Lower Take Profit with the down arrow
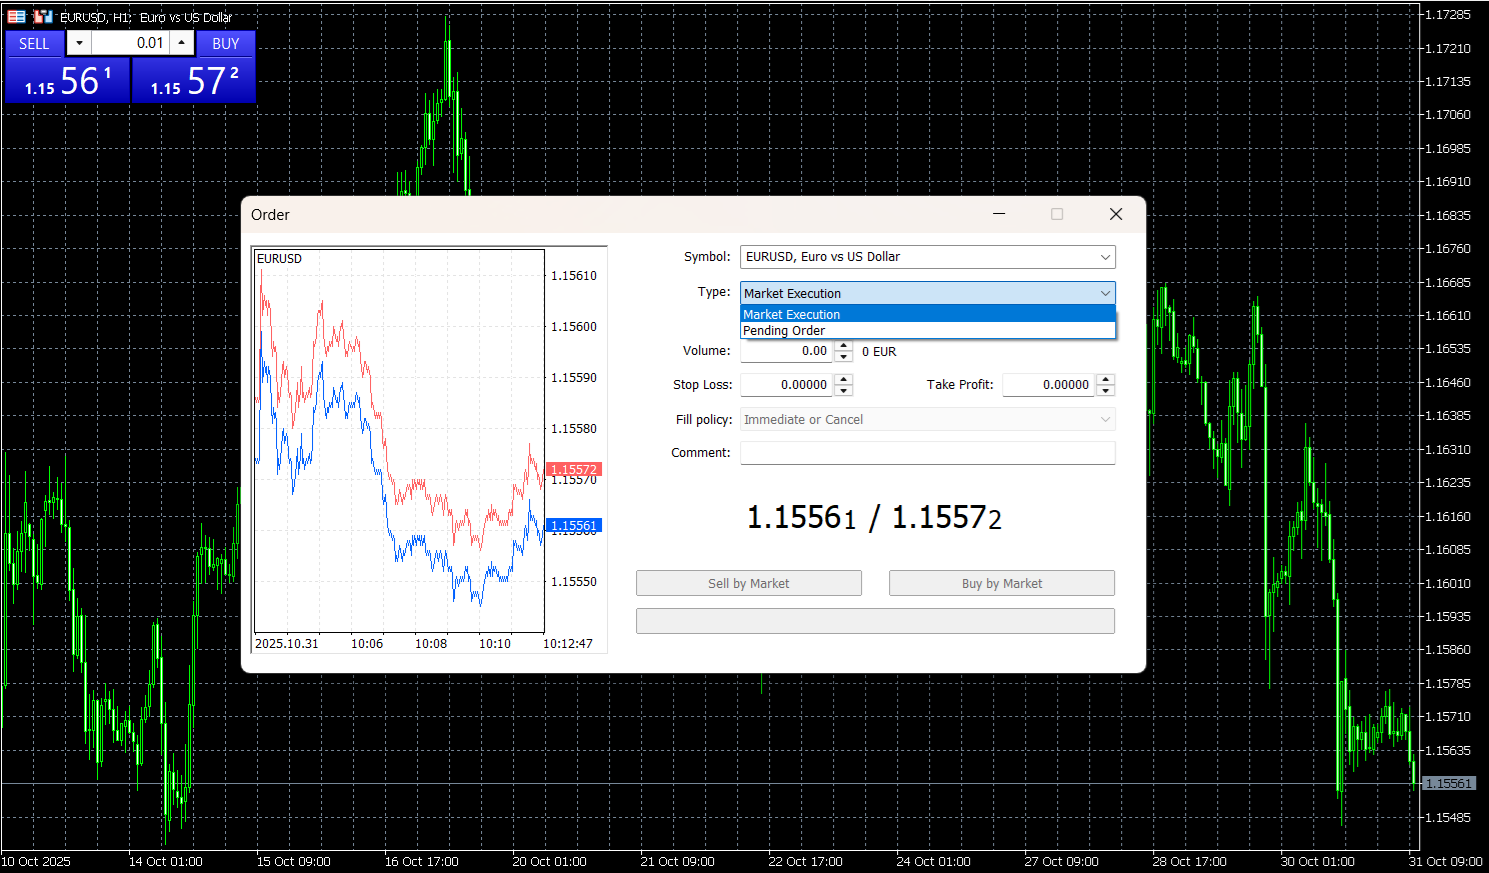1489x873 pixels. click(x=1105, y=390)
